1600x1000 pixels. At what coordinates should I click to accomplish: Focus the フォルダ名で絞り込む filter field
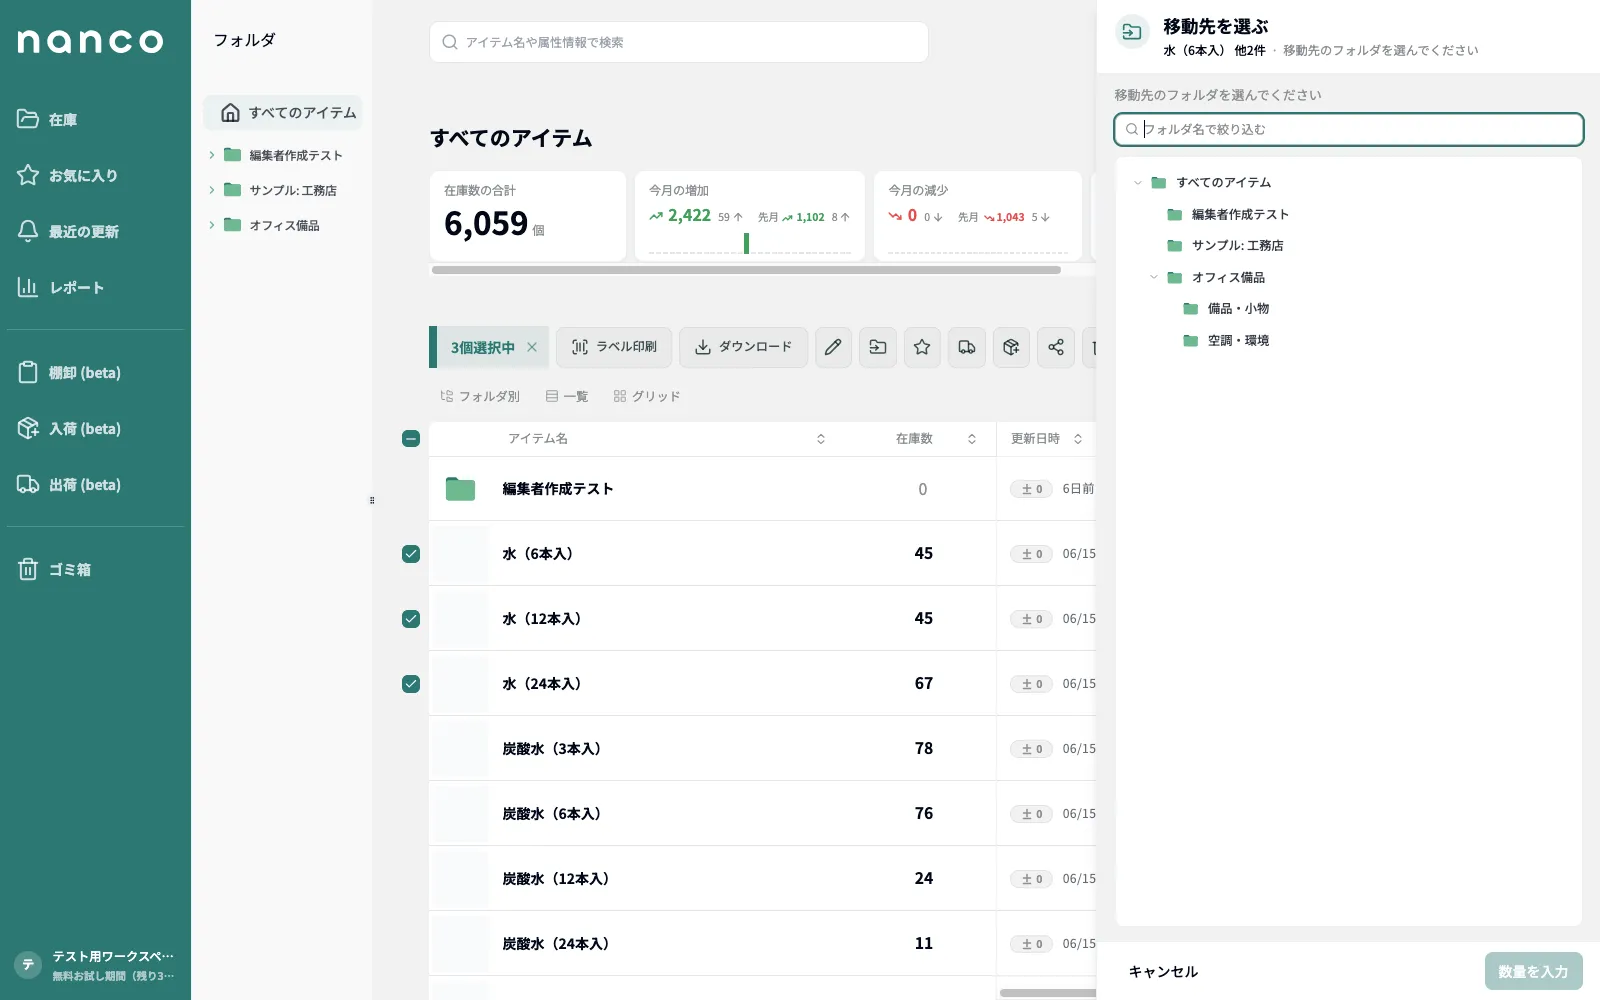click(1348, 129)
